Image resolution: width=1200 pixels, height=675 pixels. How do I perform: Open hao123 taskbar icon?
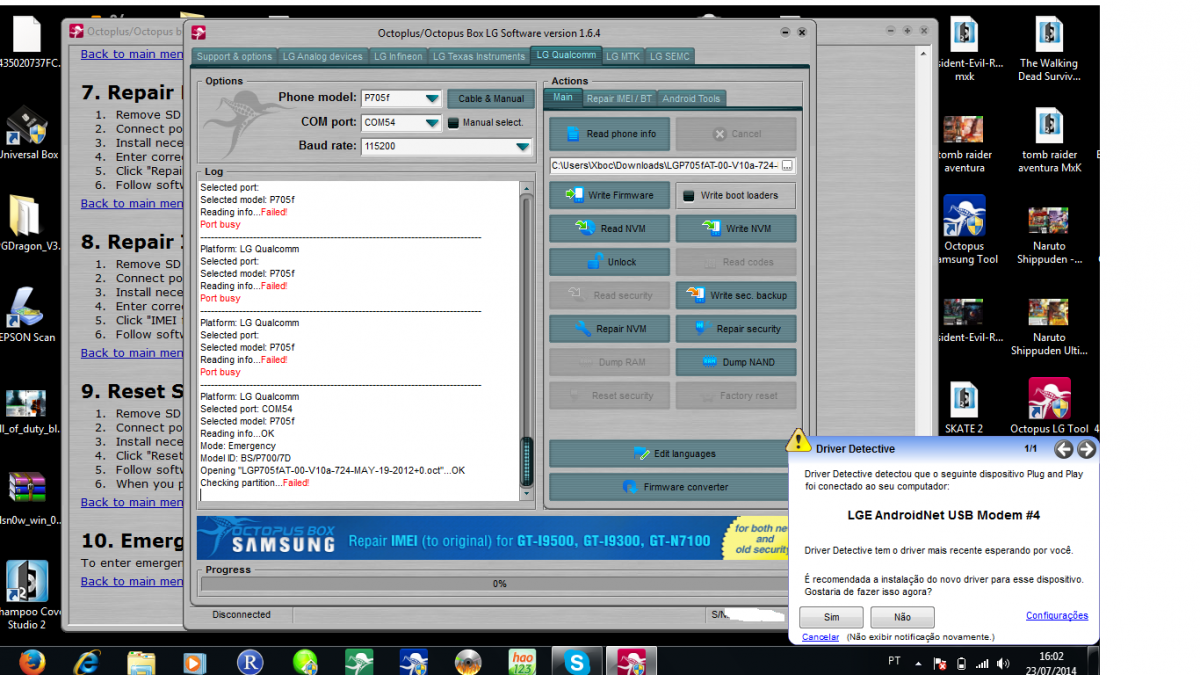[x=521, y=661]
